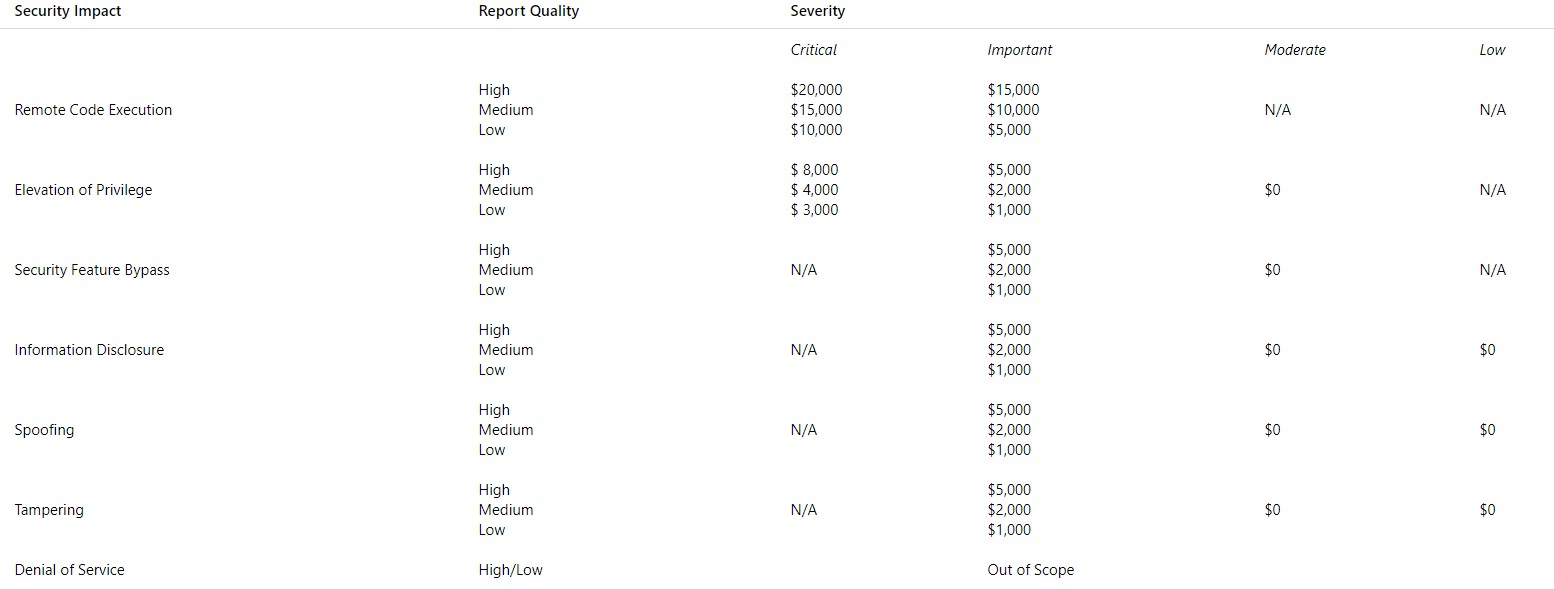Viewport: 1554px width, 589px height.
Task: Click the Security Feature Bypass row label
Action: 92,270
